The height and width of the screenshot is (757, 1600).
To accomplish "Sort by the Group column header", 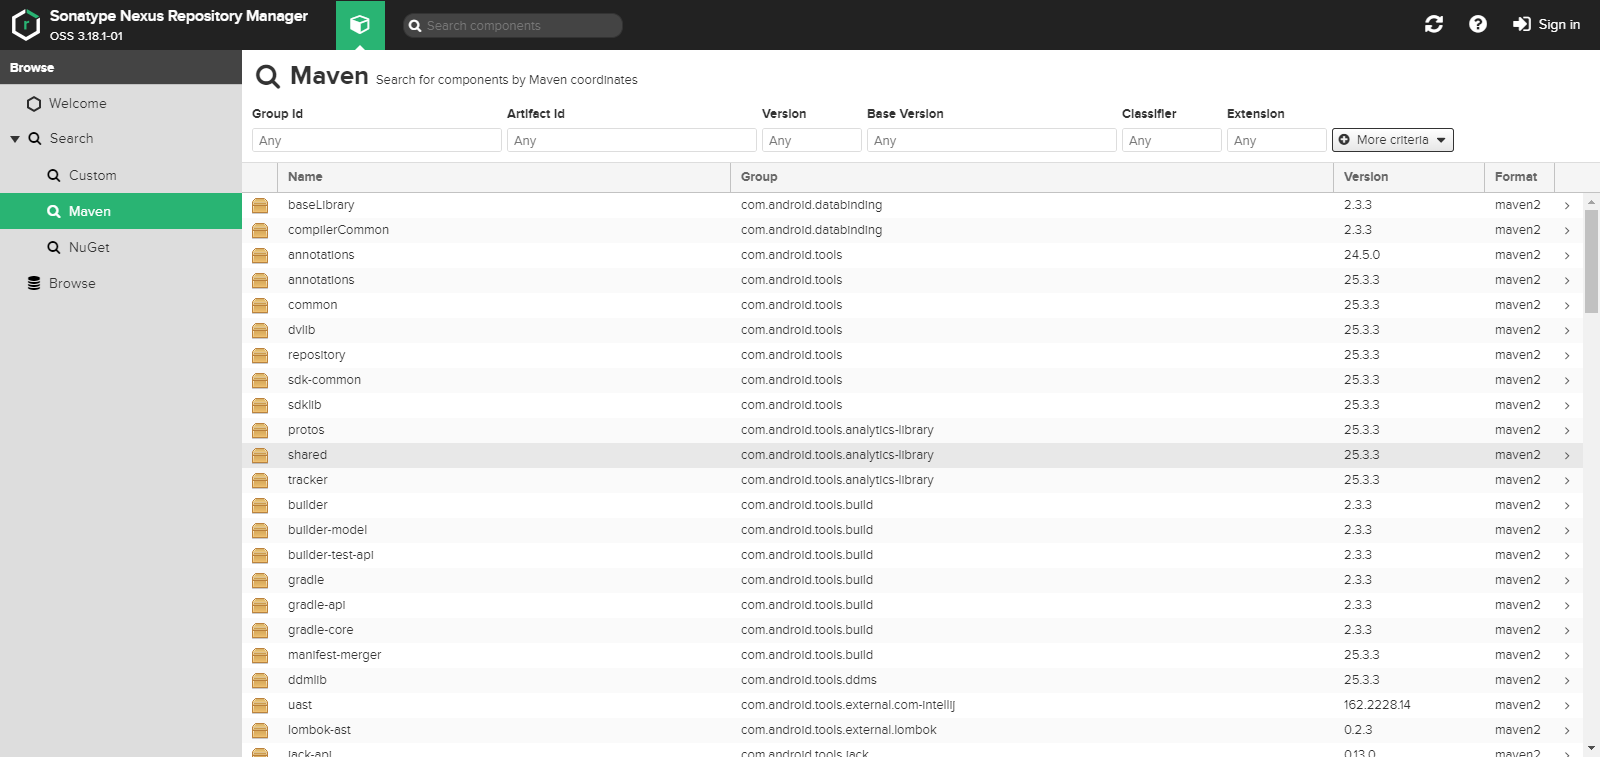I will coord(1032,177).
